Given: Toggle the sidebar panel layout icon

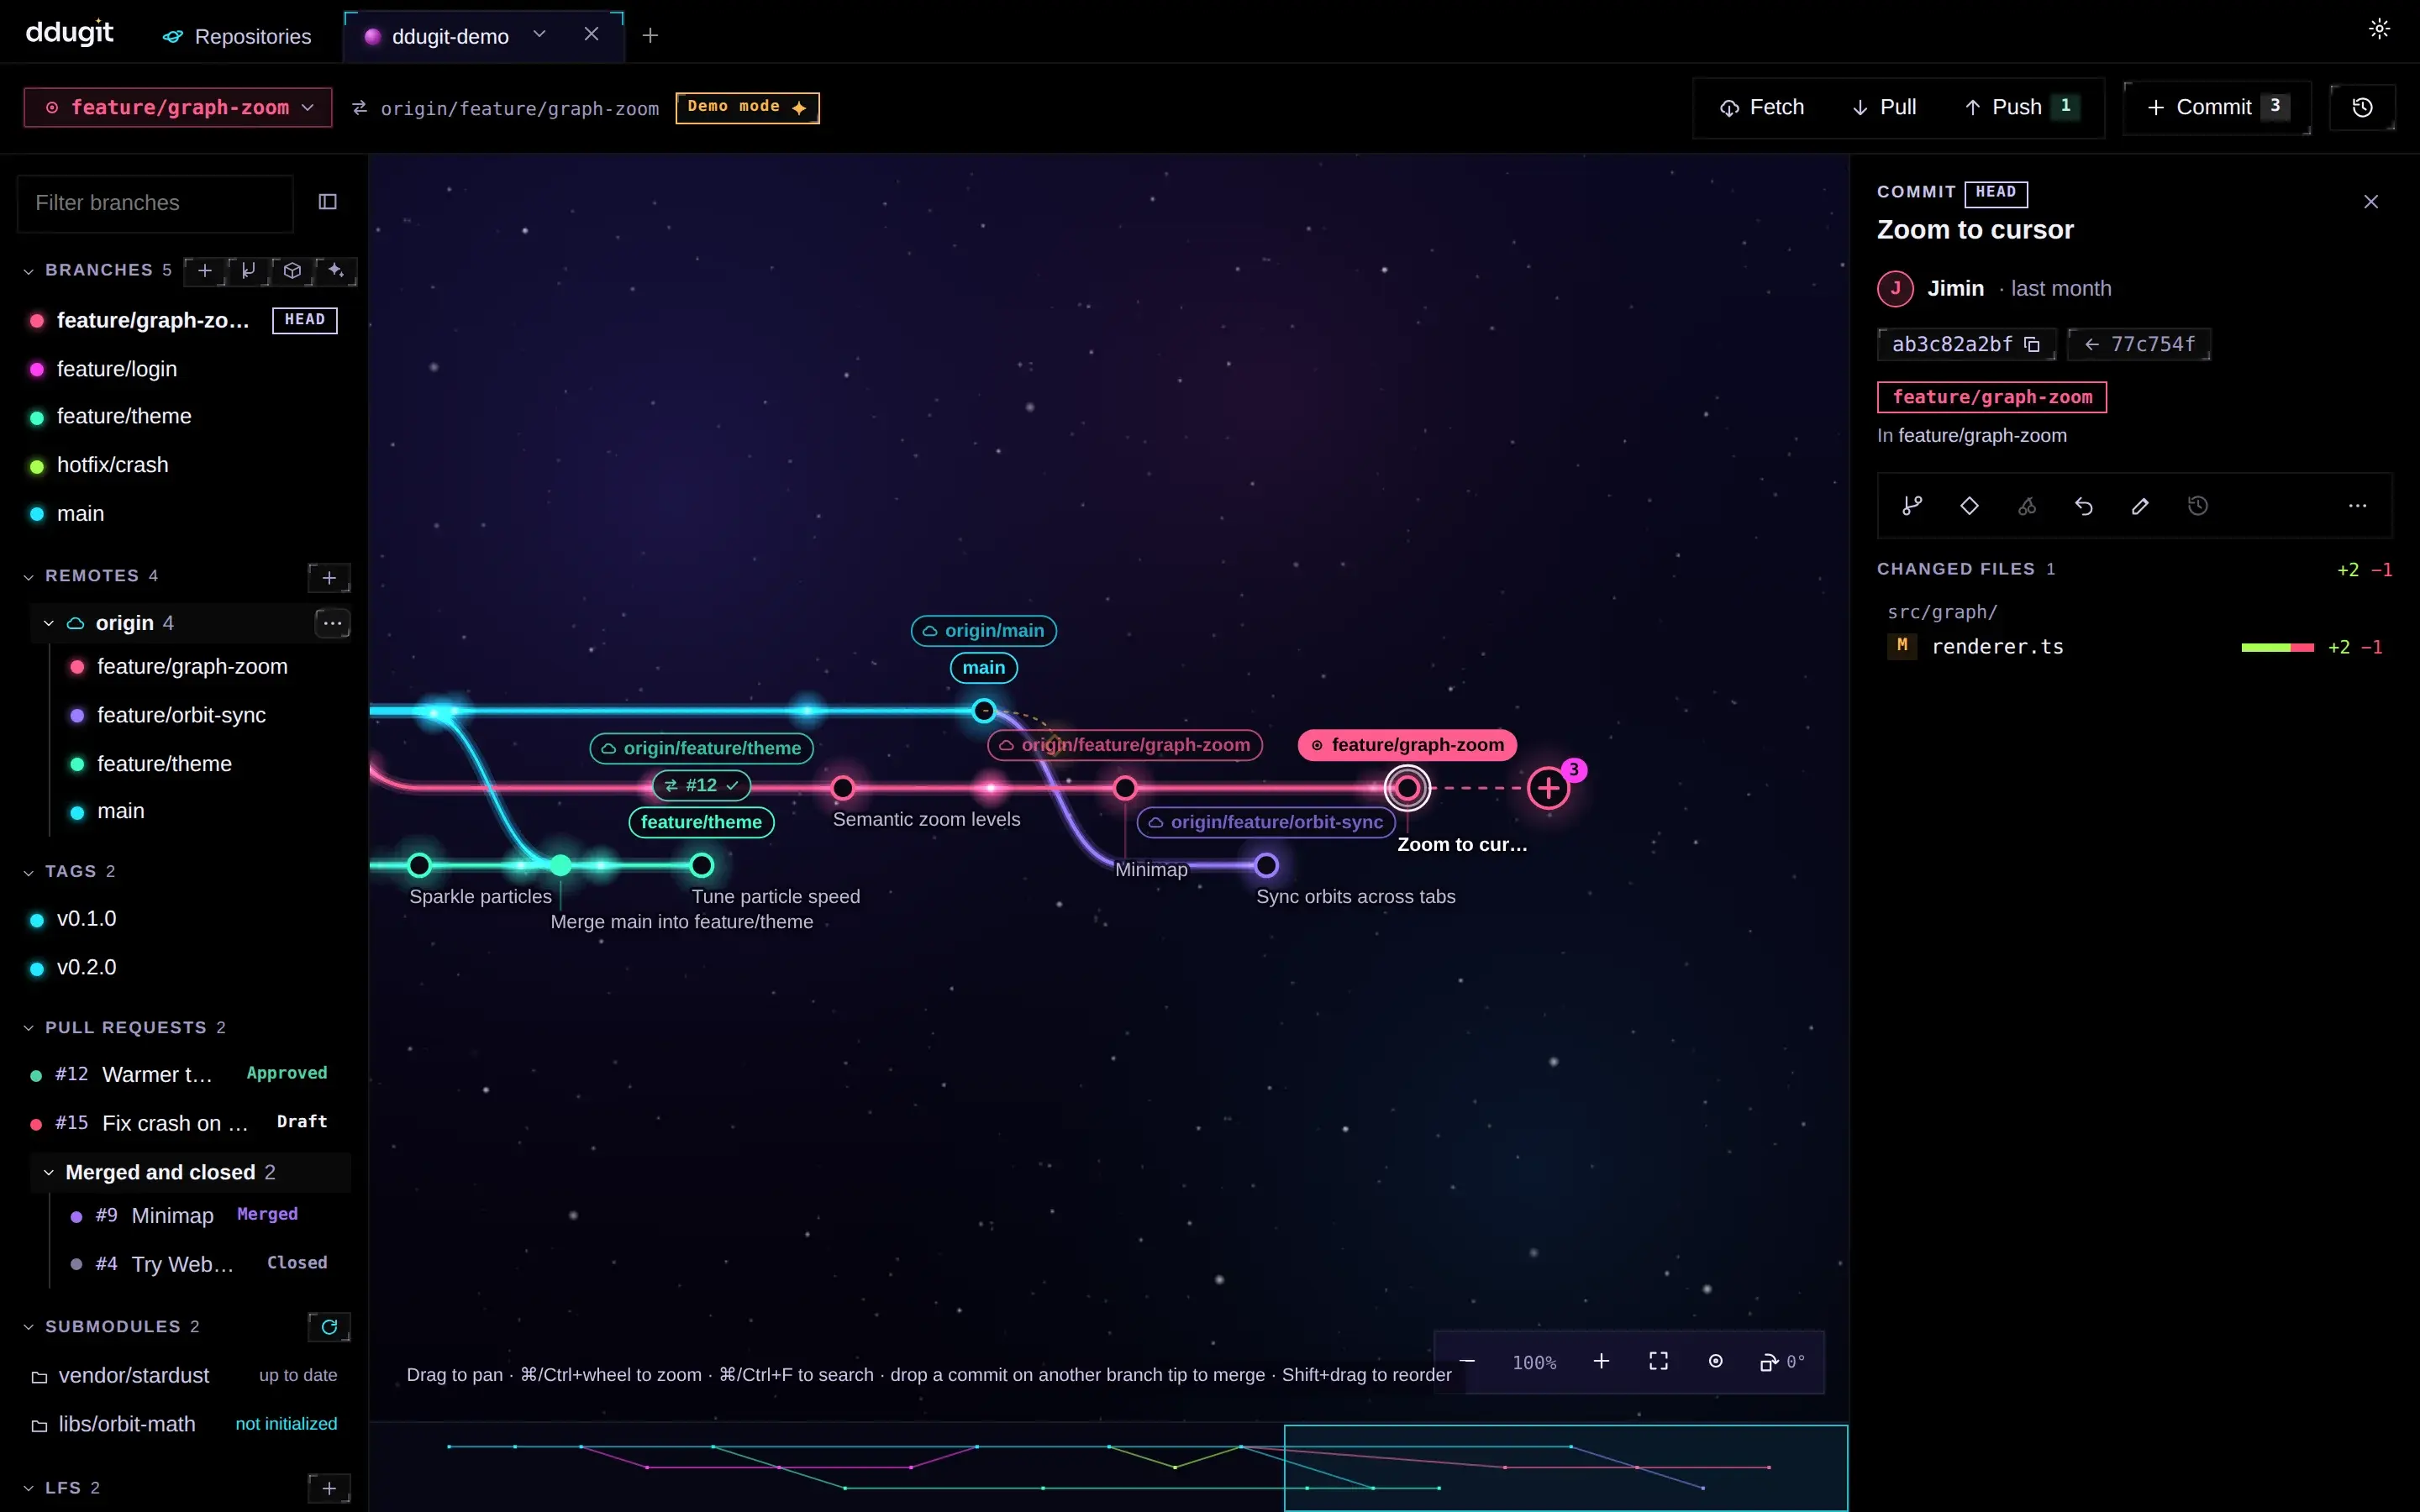Looking at the screenshot, I should (327, 202).
